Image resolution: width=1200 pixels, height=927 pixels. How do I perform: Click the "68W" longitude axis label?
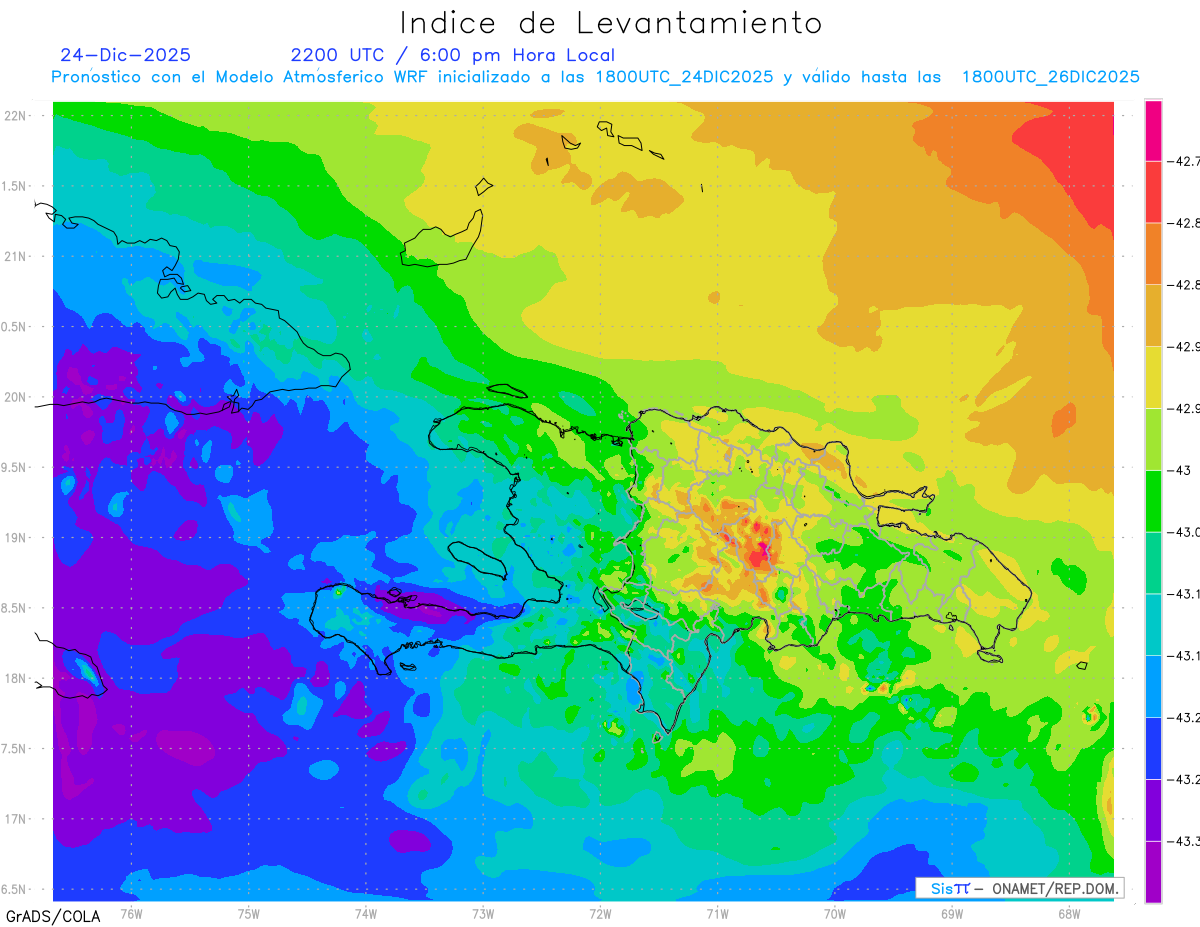[1069, 913]
